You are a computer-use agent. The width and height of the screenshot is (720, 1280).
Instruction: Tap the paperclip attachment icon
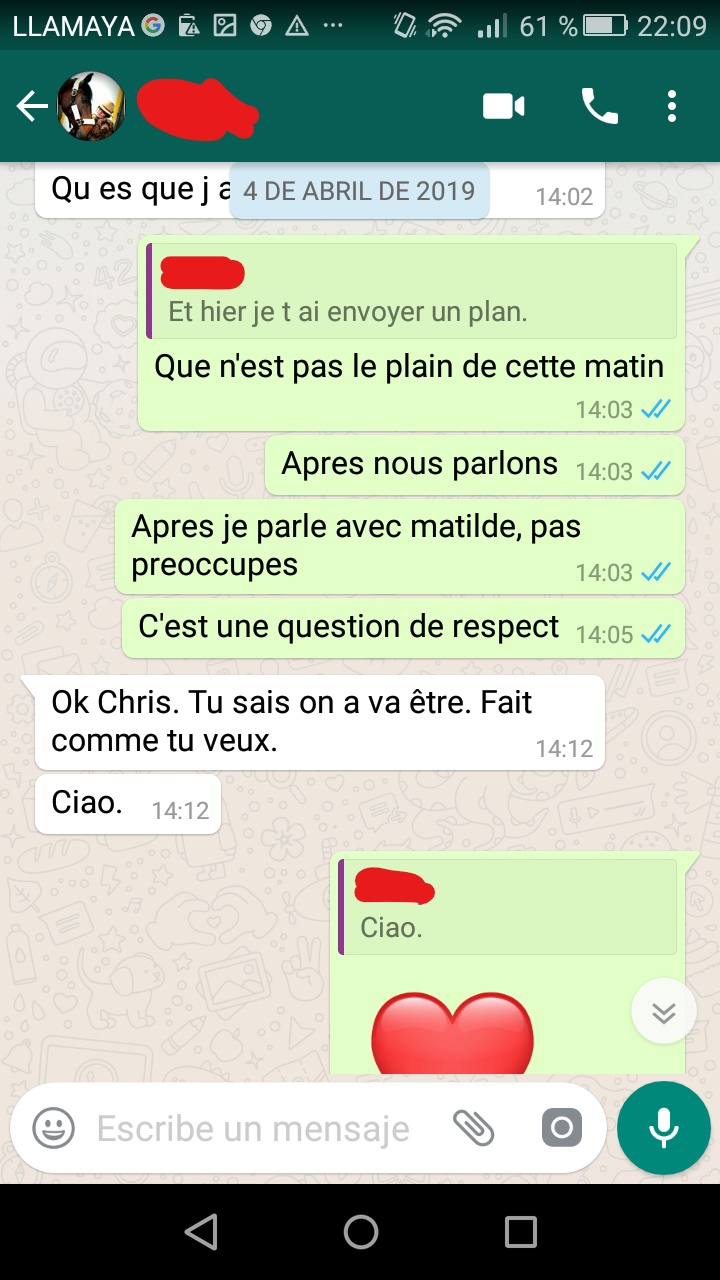tap(474, 1129)
